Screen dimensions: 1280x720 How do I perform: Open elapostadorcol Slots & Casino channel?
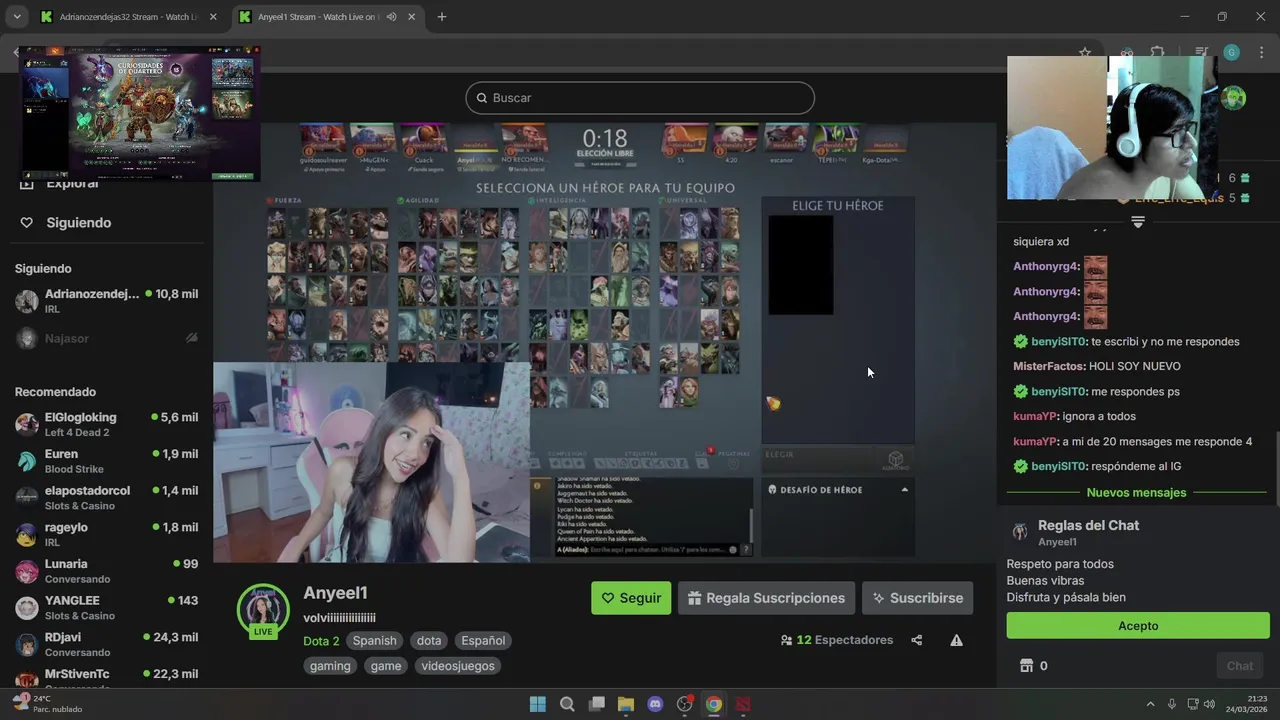pos(106,498)
